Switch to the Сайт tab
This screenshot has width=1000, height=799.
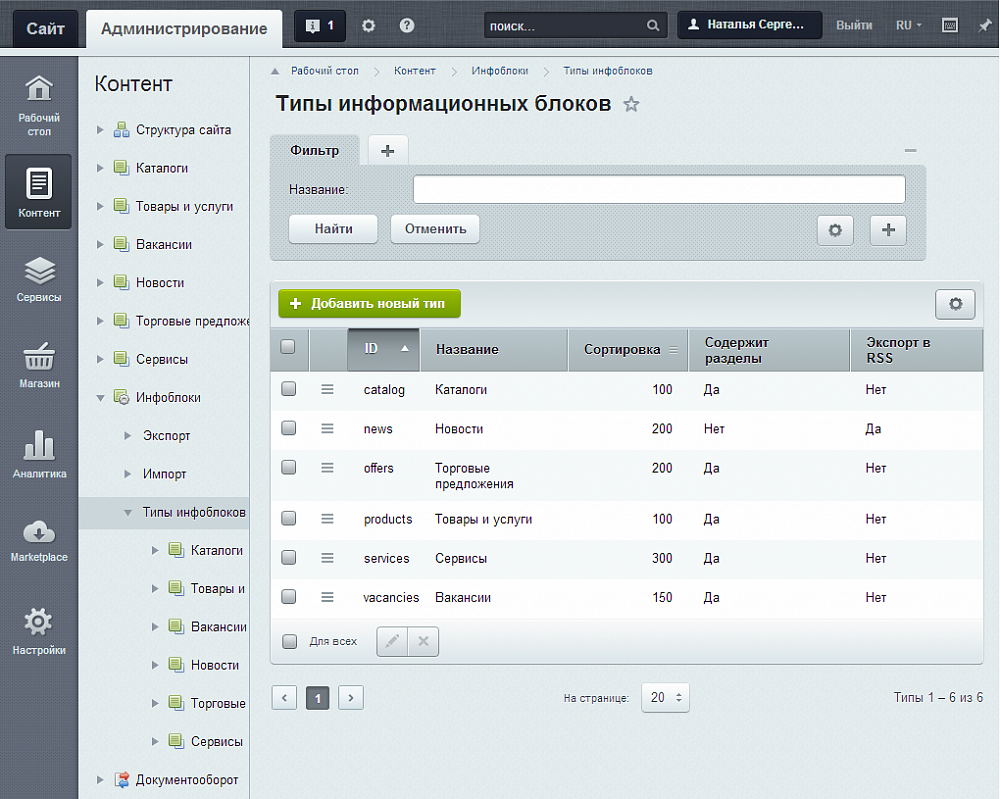click(x=45, y=28)
